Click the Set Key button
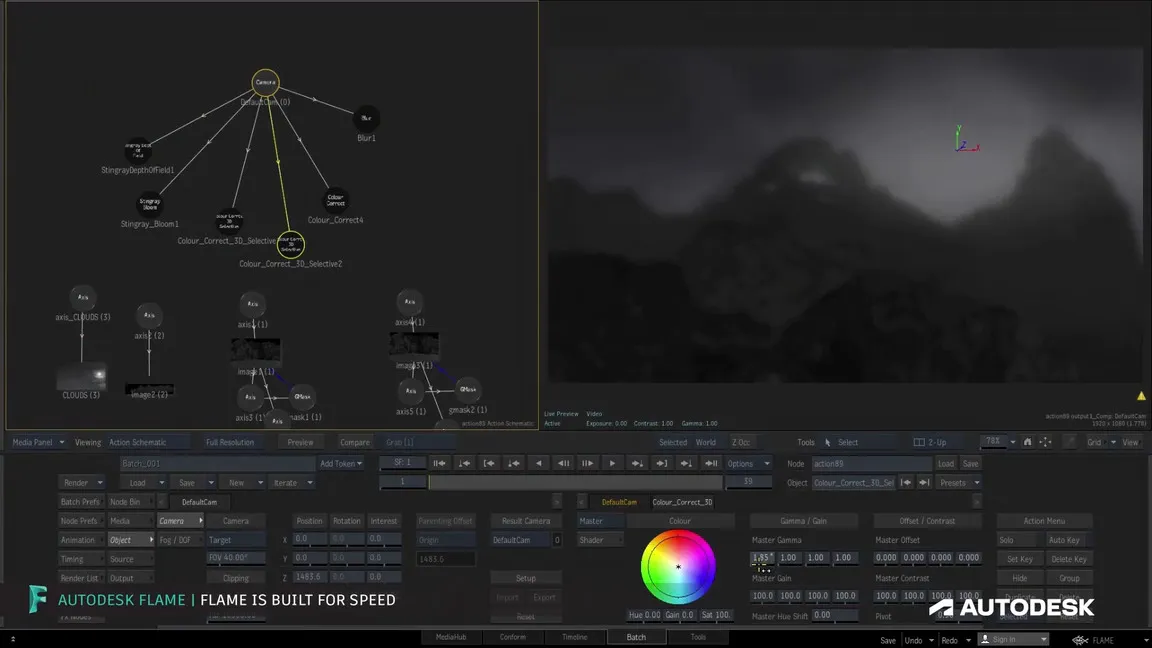This screenshot has height=648, width=1152. (x=1019, y=558)
